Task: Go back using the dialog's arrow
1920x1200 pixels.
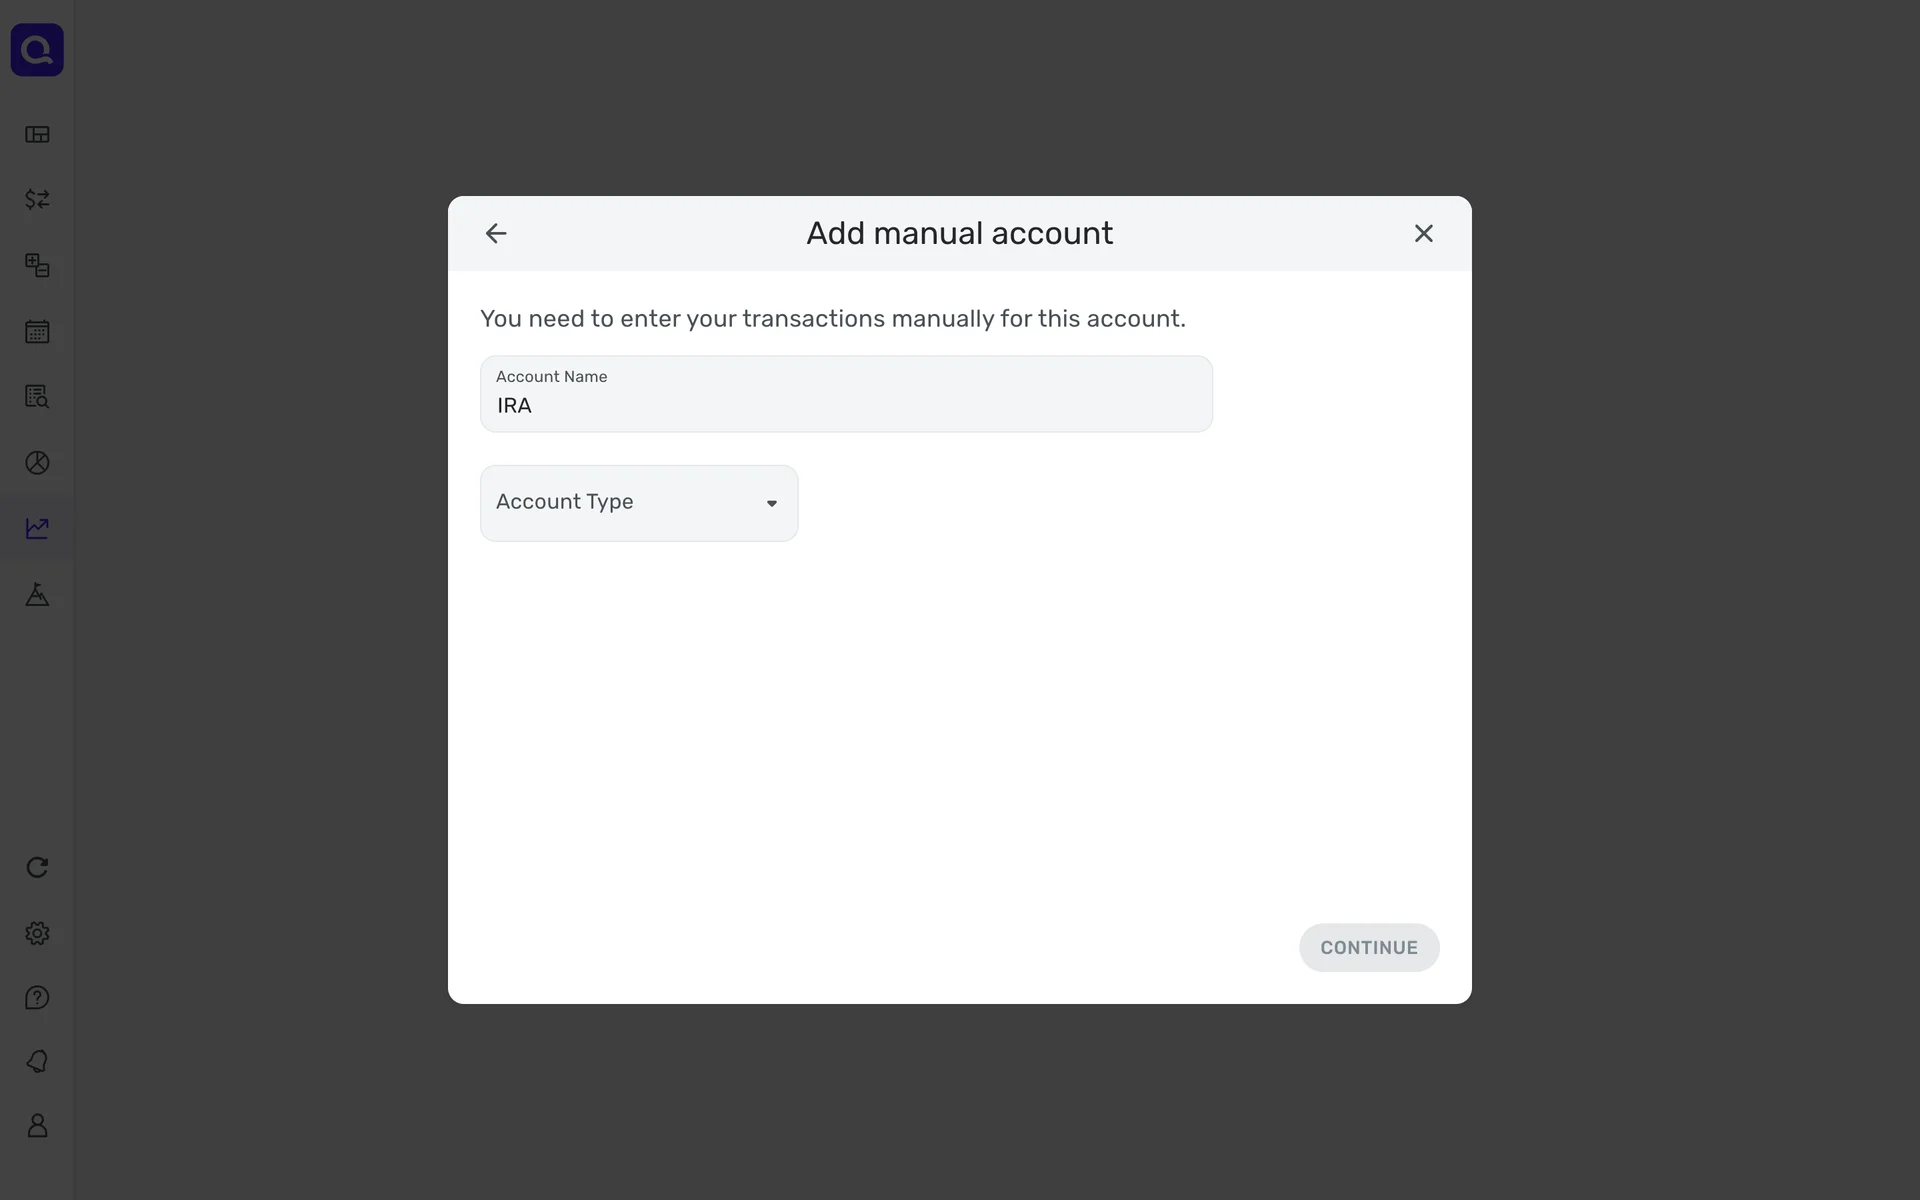Action: [496, 234]
